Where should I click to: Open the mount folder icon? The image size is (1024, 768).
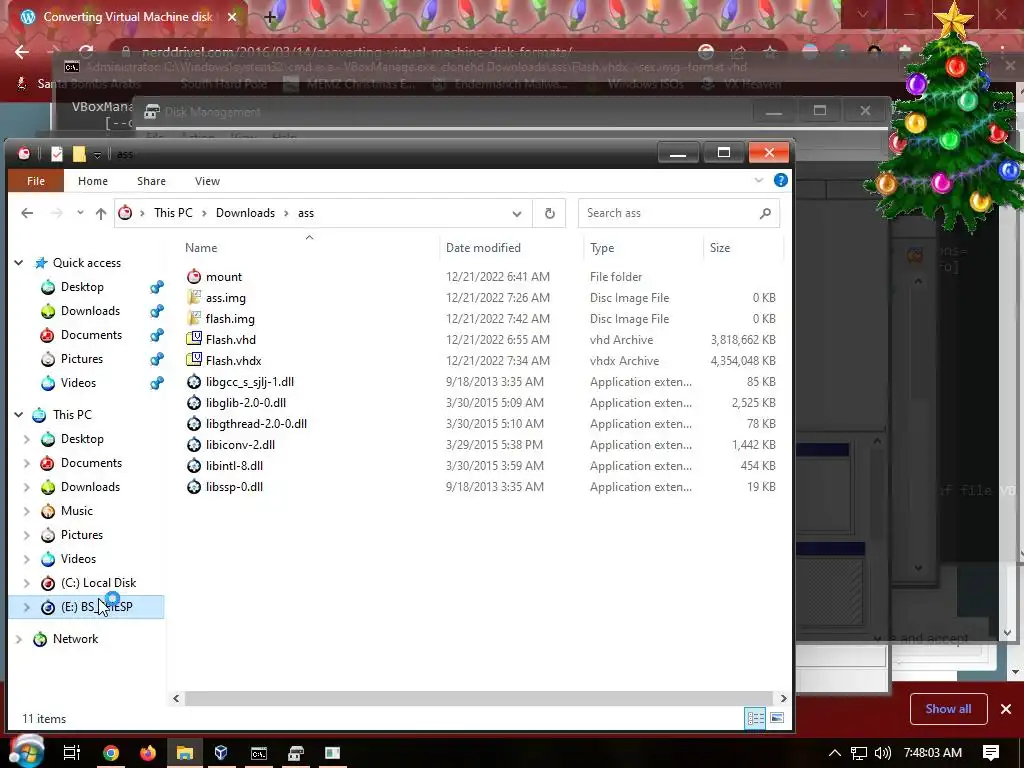pyautogui.click(x=194, y=277)
